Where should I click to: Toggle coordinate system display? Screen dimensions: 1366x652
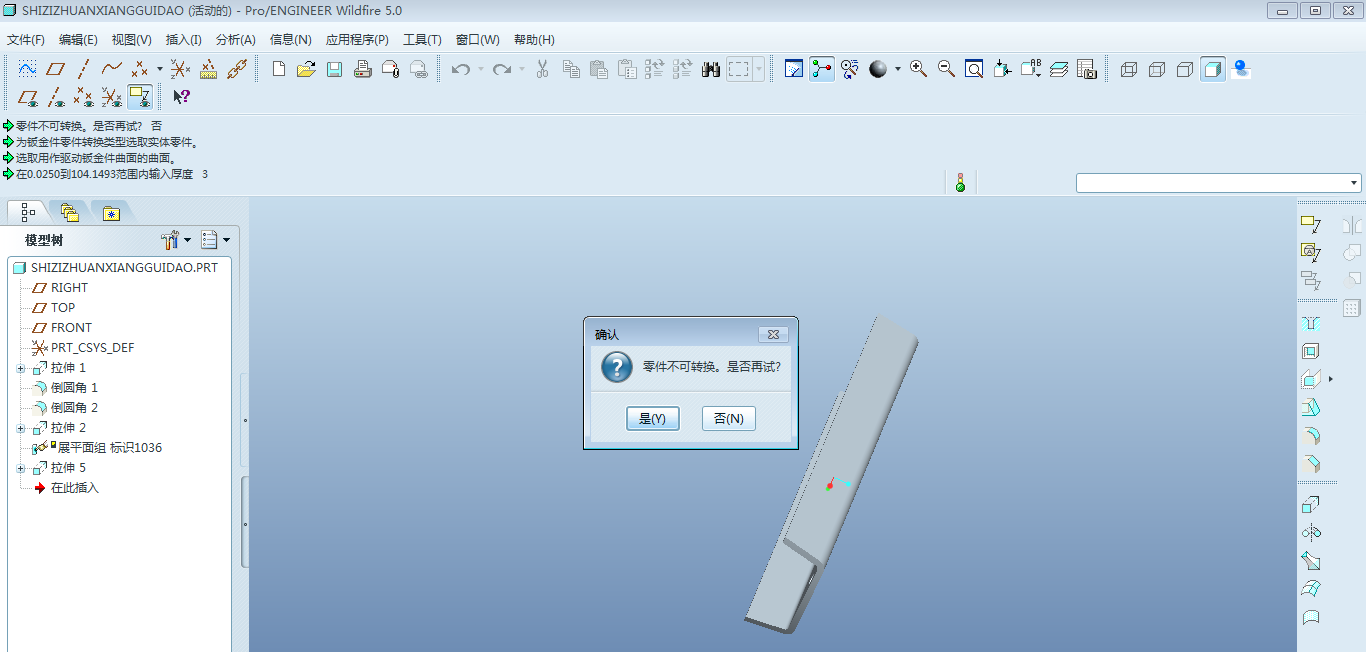click(x=112, y=97)
